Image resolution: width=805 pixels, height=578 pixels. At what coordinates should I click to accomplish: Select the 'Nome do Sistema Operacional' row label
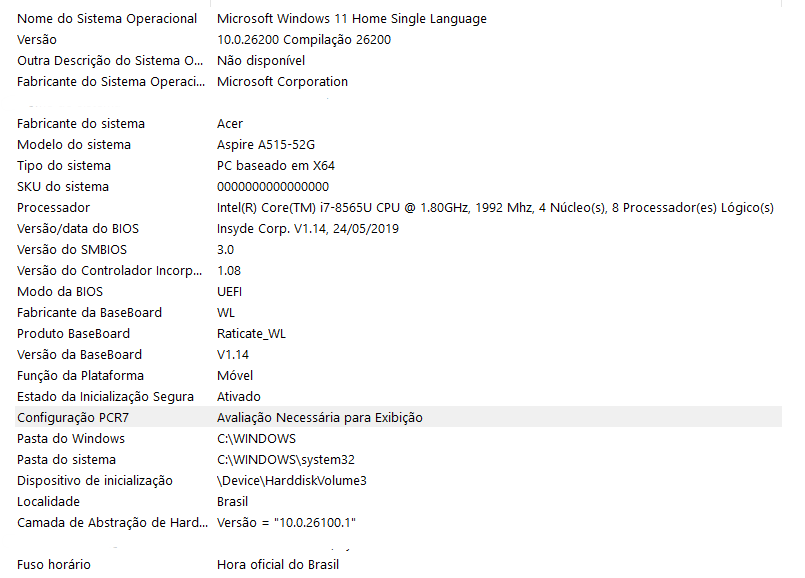coord(107,19)
